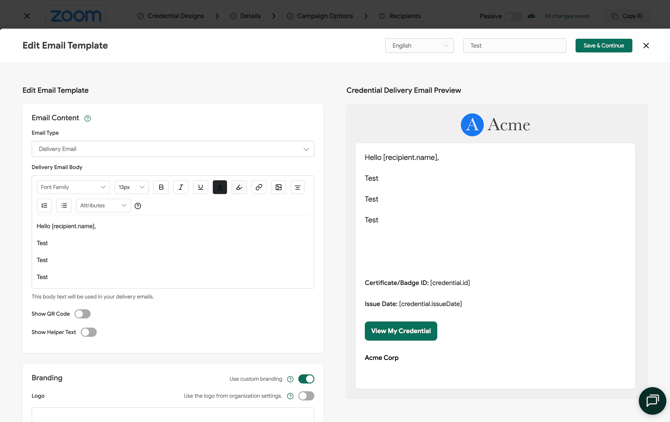This screenshot has width=670, height=422.
Task: Apply italic formatting in toolbar
Action: [x=181, y=187]
